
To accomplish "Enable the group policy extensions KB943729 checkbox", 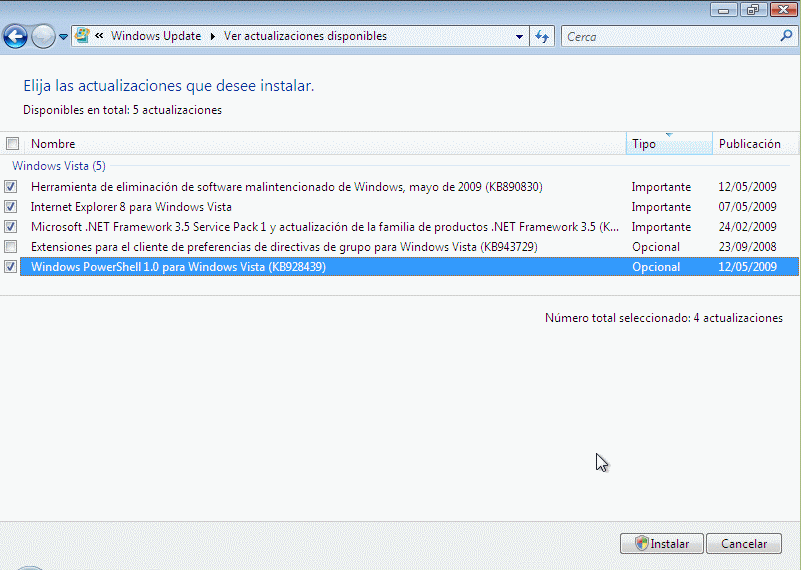I will pos(11,247).
